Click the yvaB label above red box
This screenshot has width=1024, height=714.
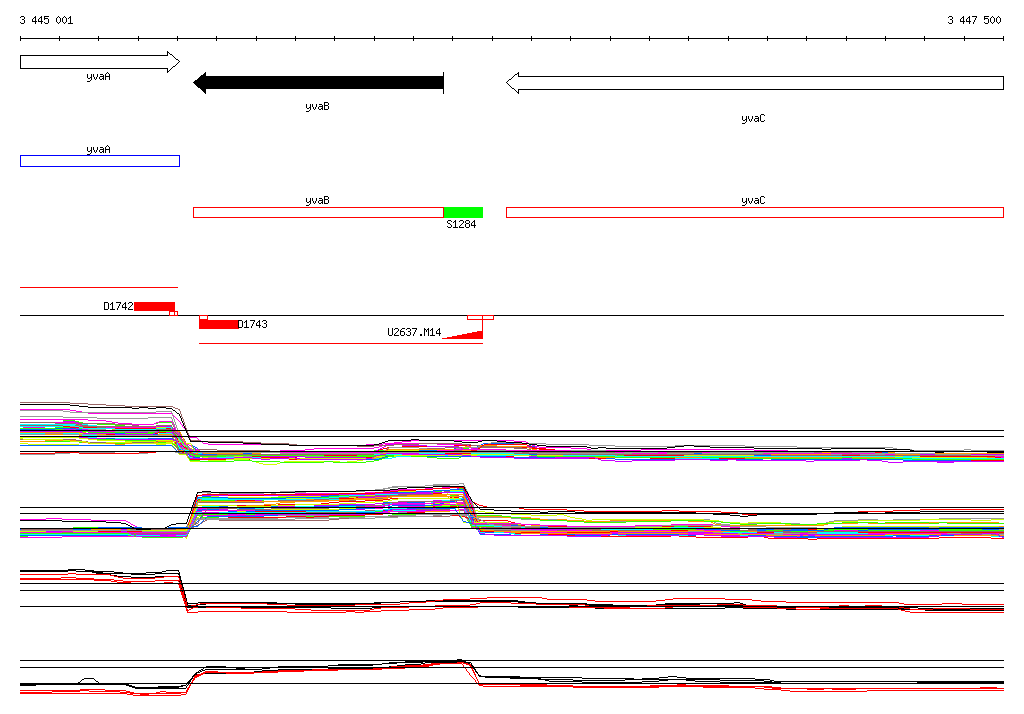(x=317, y=201)
